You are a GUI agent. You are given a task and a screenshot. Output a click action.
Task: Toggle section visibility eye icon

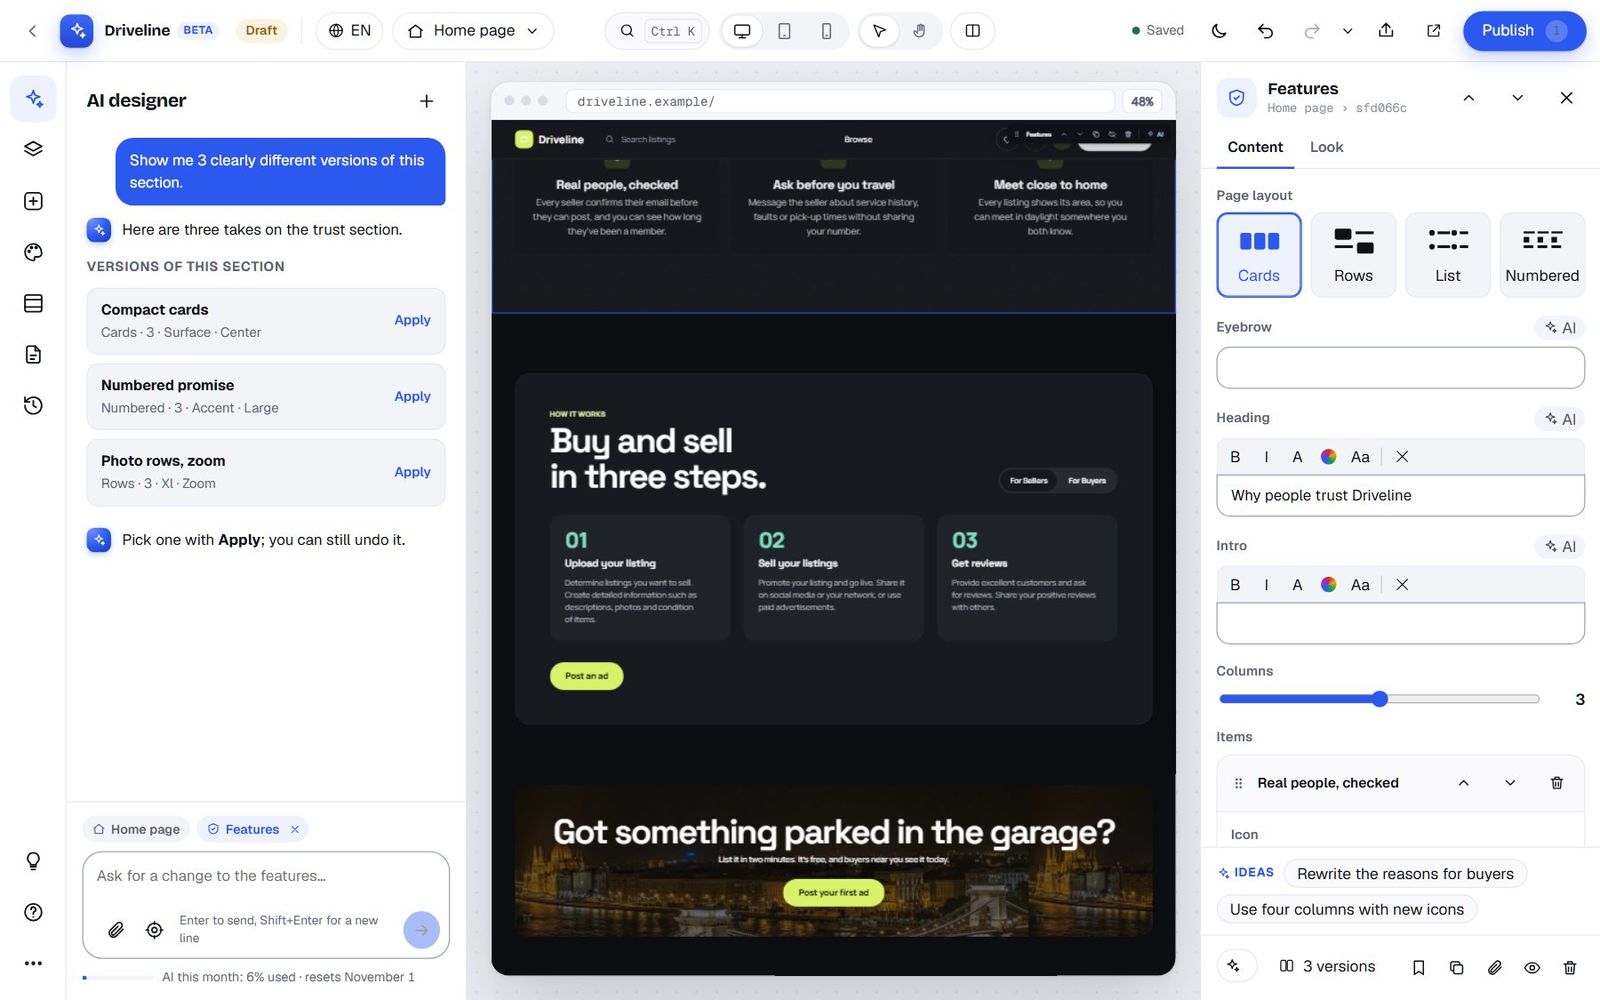click(1532, 967)
